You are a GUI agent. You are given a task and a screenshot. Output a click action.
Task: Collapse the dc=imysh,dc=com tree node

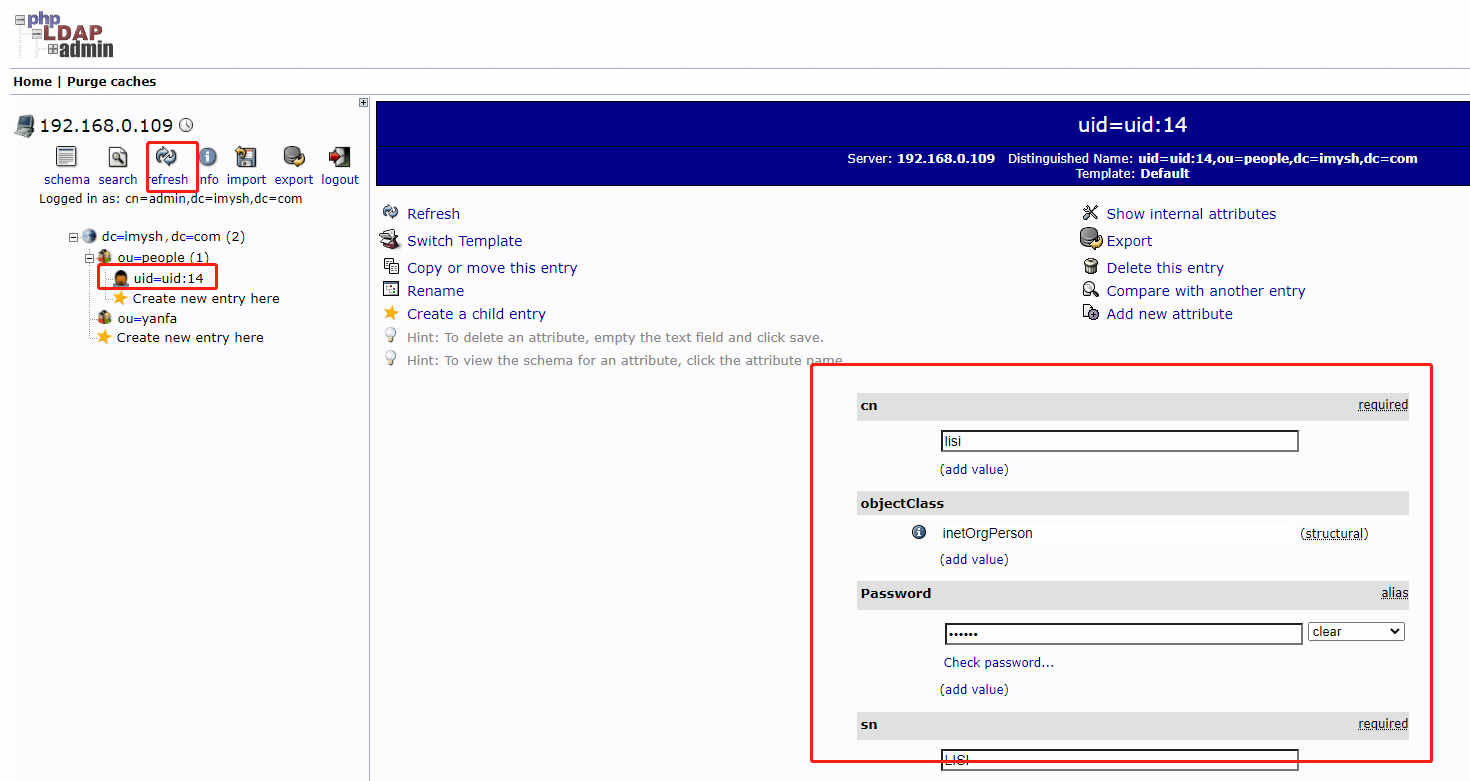[73, 236]
